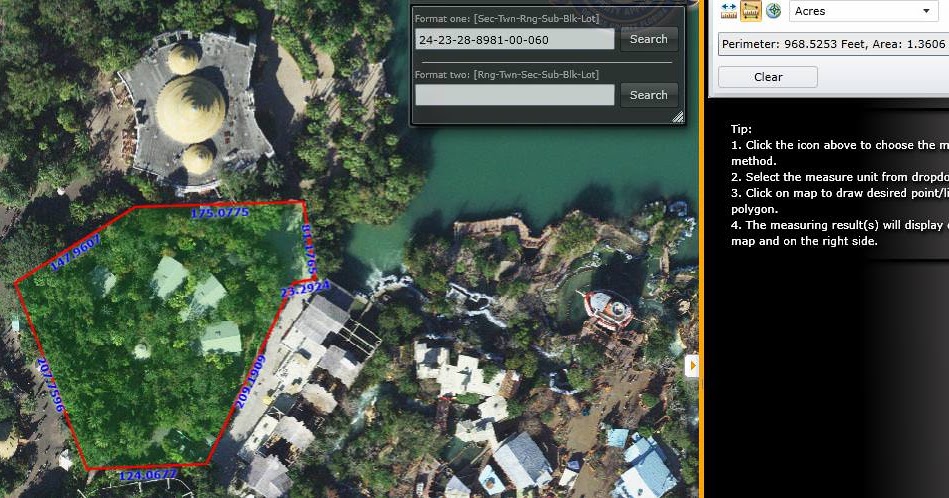The width and height of the screenshot is (949, 498).
Task: Activate the globe coordinate location tool
Action: 773,11
